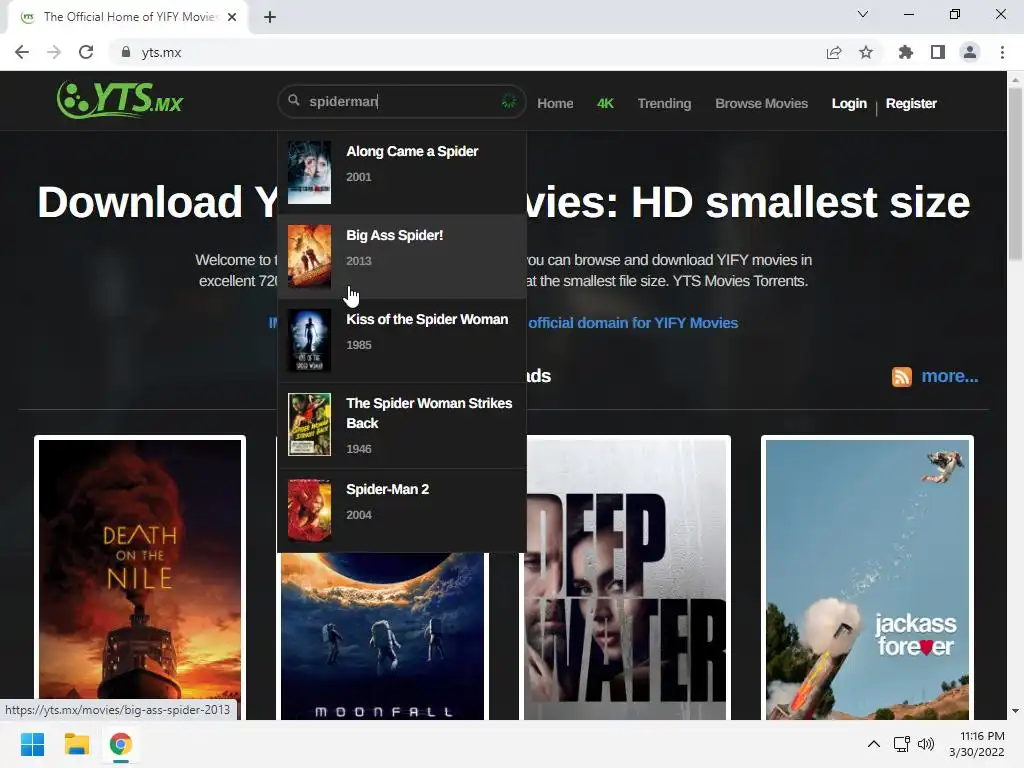Click the more... downloads link
Screen dimensions: 1024x768
[950, 376]
